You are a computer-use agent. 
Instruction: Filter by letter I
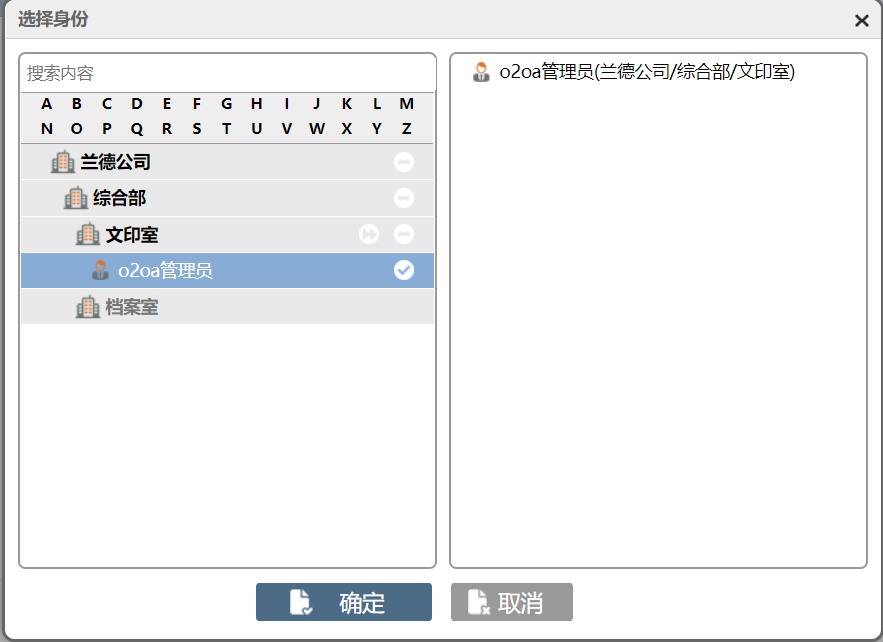pos(287,104)
